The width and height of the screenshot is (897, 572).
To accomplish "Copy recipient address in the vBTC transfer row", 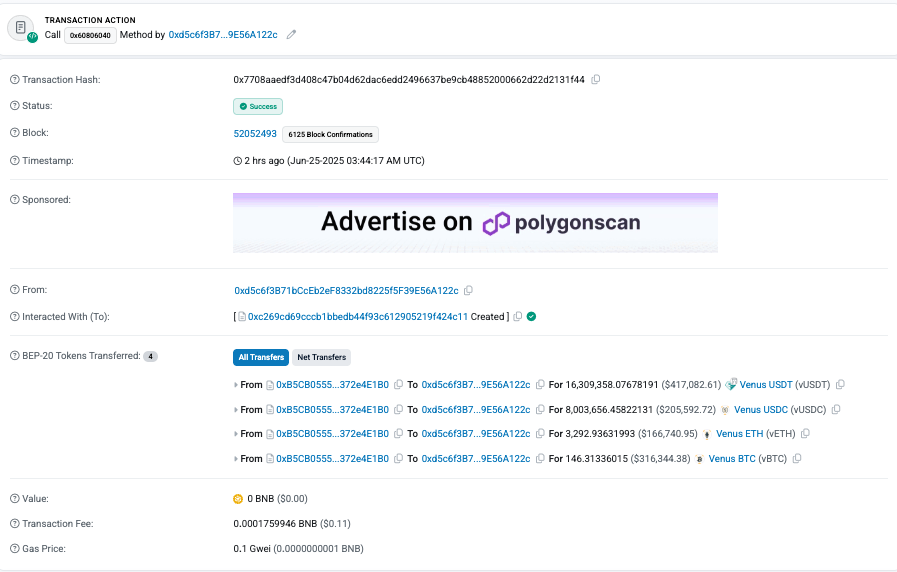I will pos(540,459).
